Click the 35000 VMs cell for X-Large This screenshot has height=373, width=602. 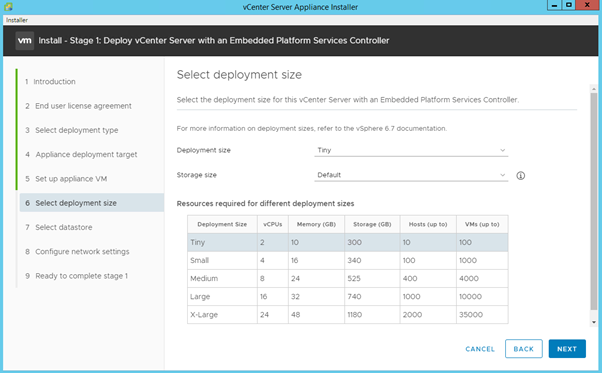click(482, 314)
